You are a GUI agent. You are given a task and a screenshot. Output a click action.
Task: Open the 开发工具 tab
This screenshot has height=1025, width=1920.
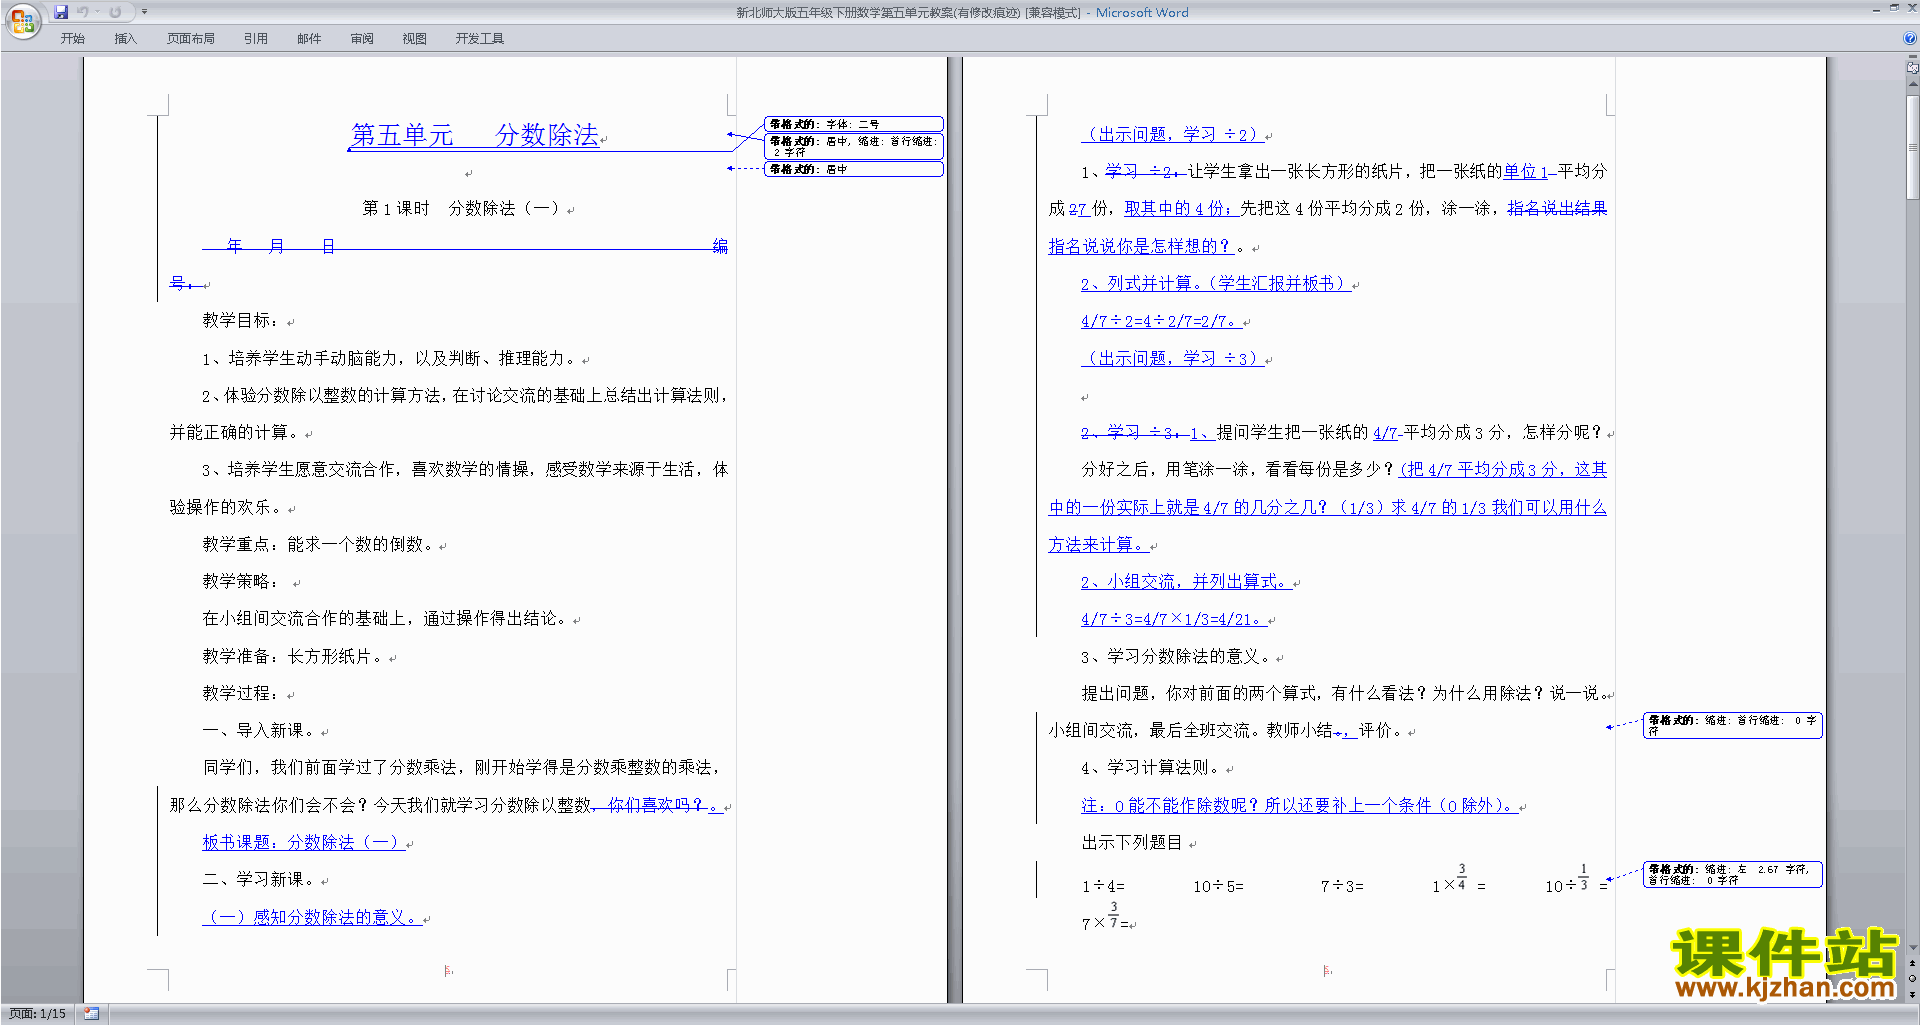479,38
